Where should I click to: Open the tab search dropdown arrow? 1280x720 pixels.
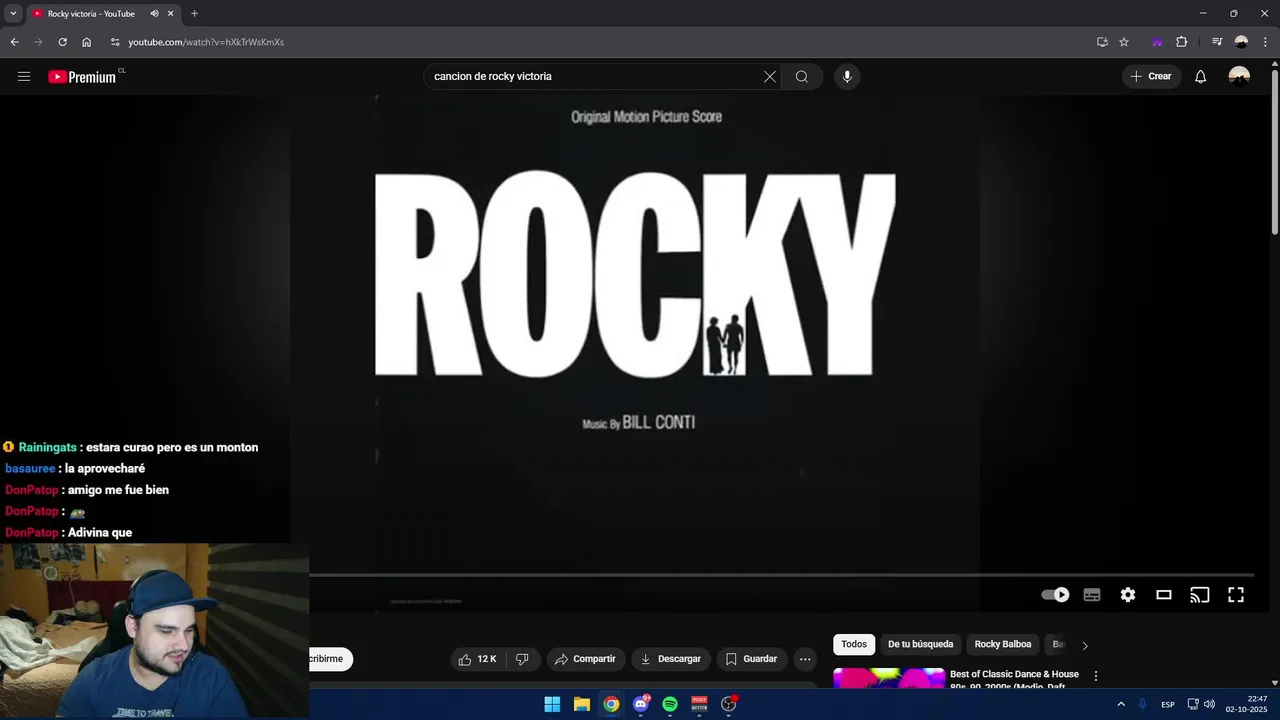(x=13, y=14)
